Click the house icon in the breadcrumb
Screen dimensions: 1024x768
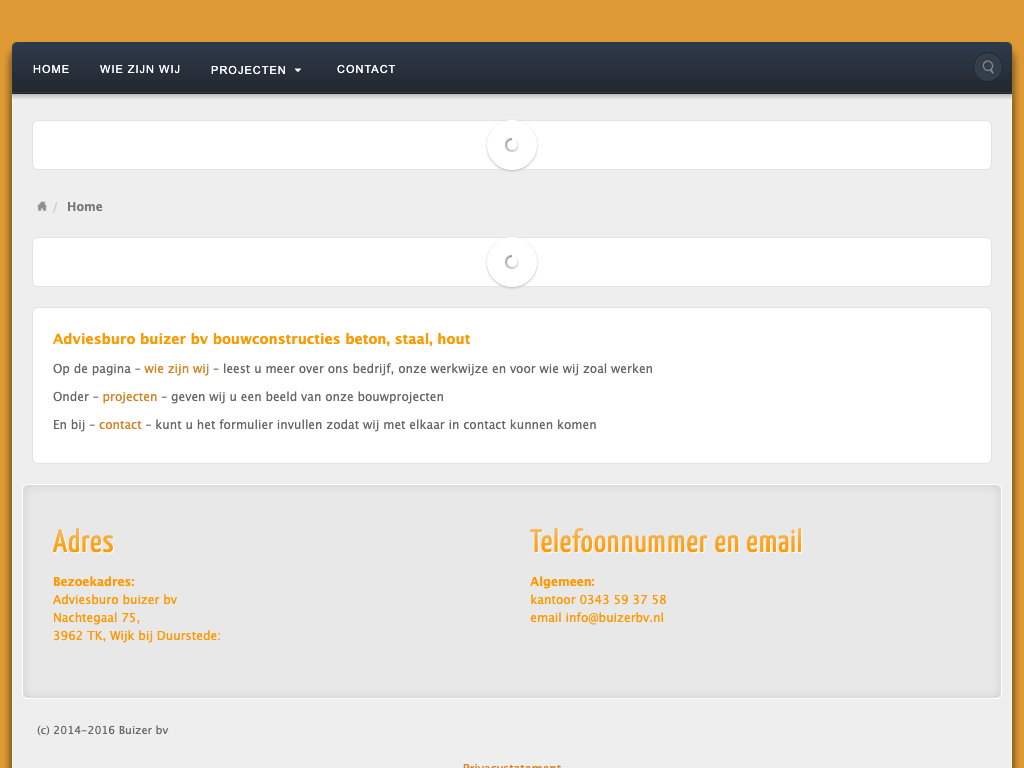point(42,207)
